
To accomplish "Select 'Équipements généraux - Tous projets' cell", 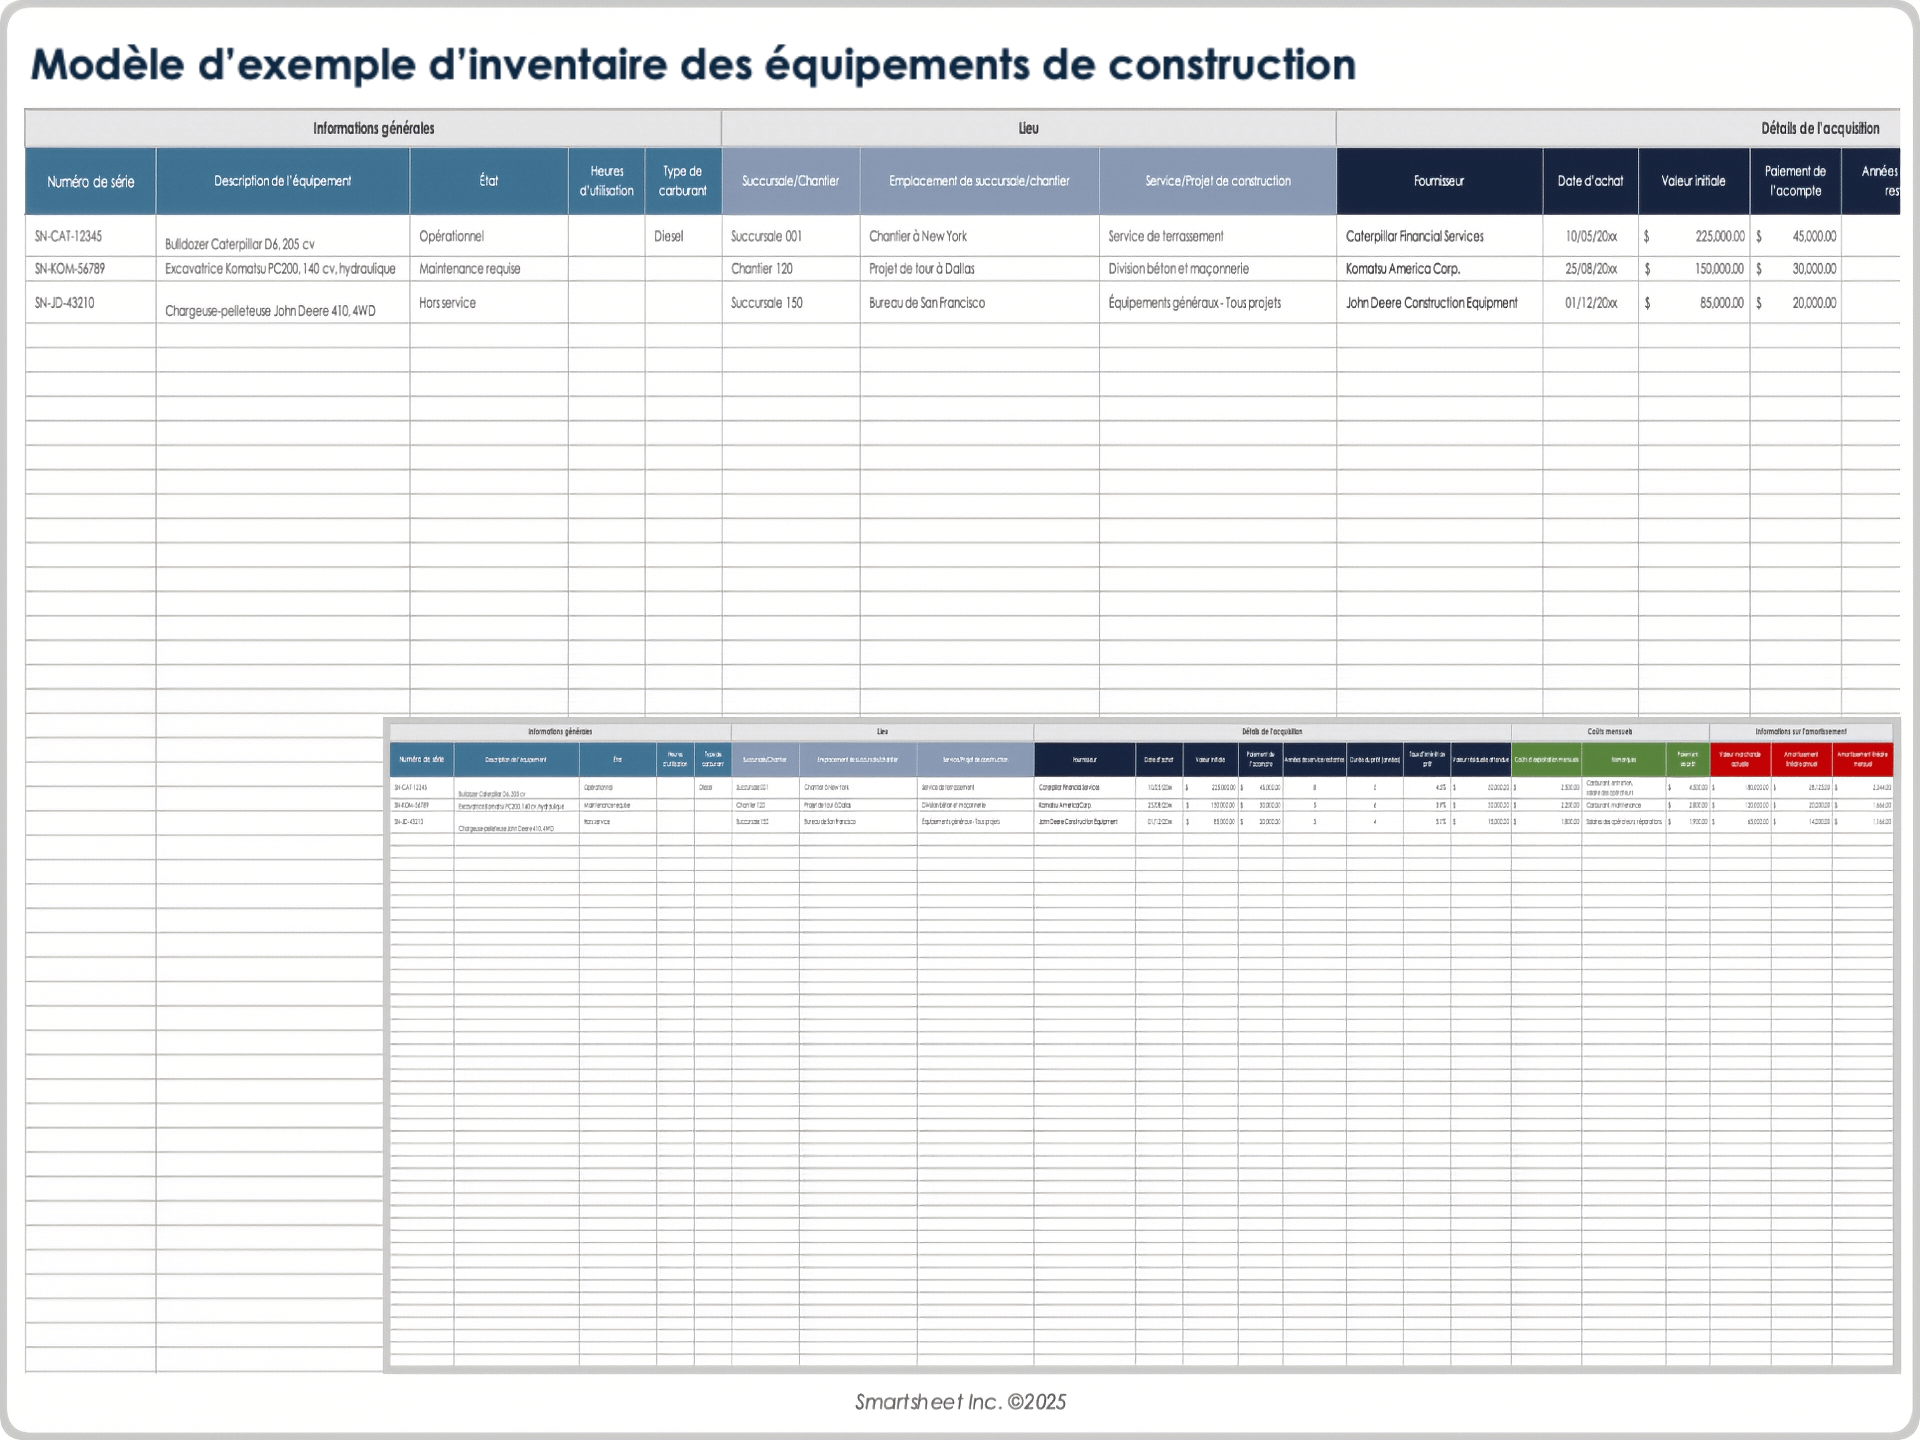I will coord(1218,303).
